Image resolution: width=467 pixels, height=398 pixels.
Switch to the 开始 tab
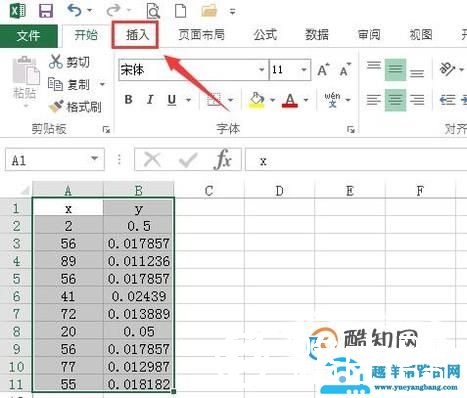(x=86, y=35)
